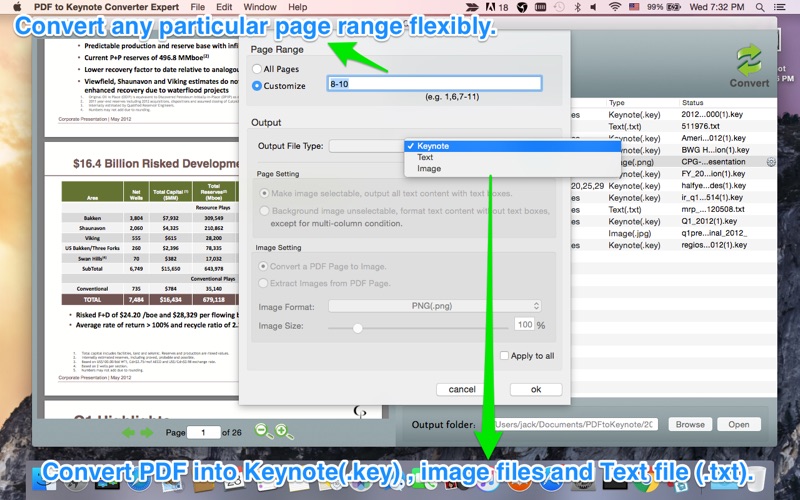Screen dimensions: 800x500
Task: Select the mrp_...120508.txt row
Action: coord(673,209)
